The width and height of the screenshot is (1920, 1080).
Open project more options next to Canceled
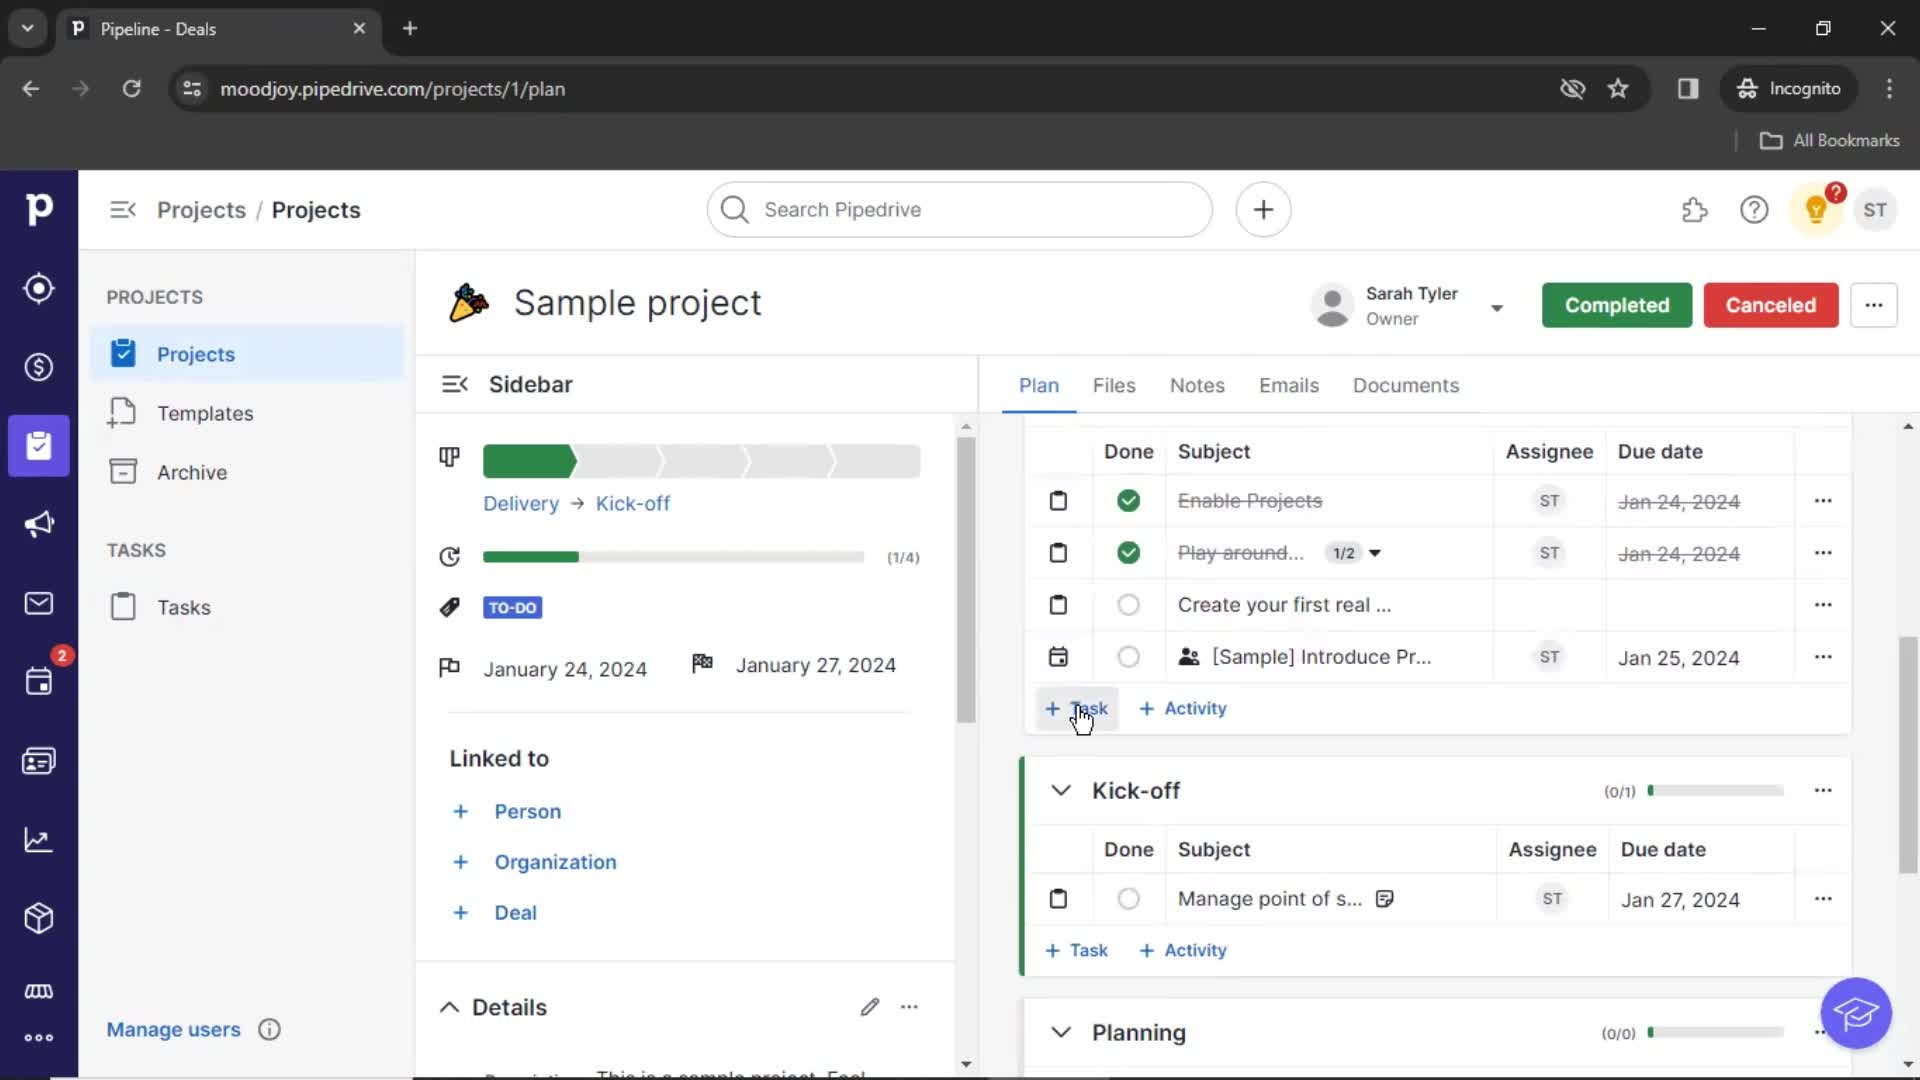tap(1873, 305)
